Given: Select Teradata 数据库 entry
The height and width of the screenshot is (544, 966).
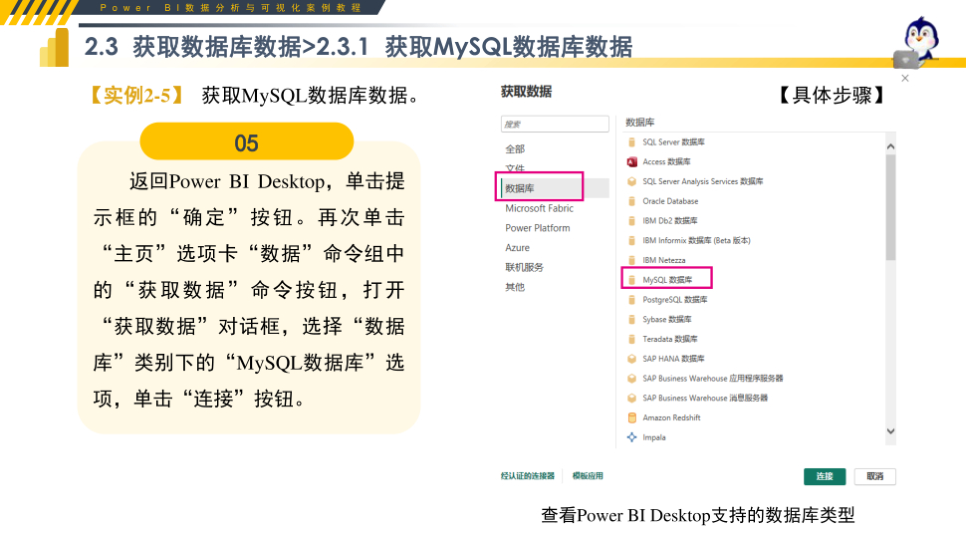Looking at the screenshot, I should point(670,339).
